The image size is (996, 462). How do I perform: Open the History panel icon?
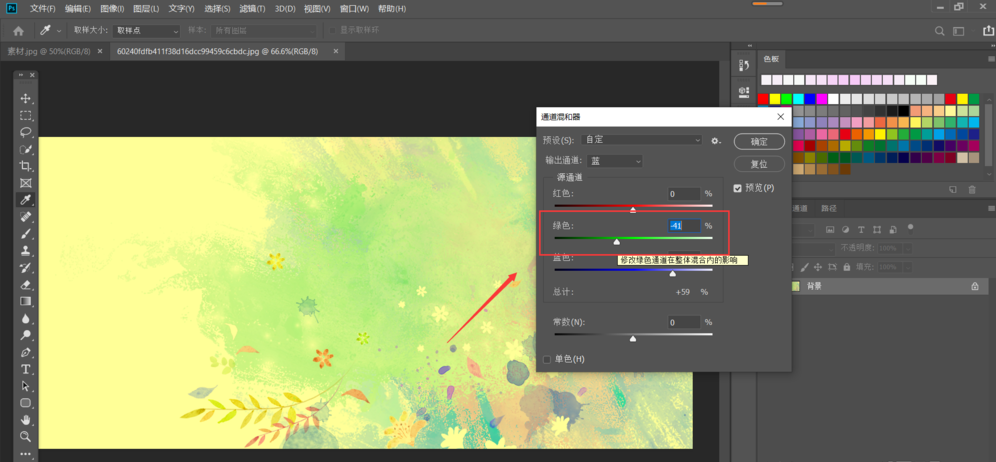[744, 66]
